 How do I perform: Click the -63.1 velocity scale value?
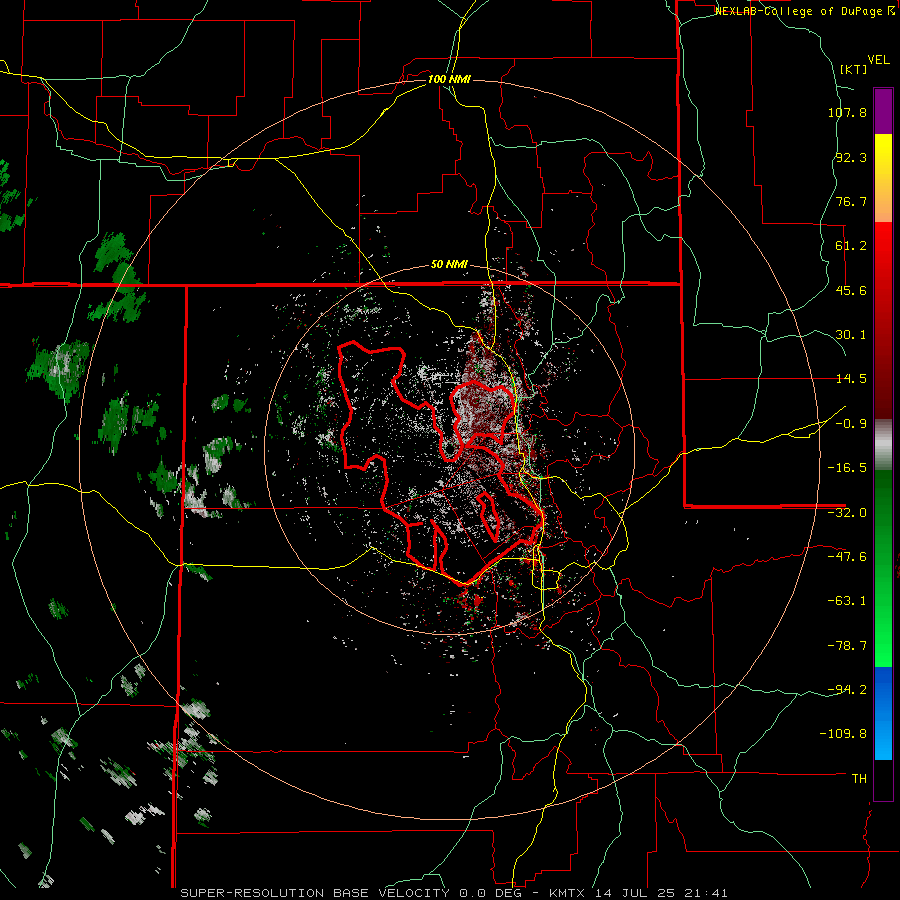(x=847, y=601)
